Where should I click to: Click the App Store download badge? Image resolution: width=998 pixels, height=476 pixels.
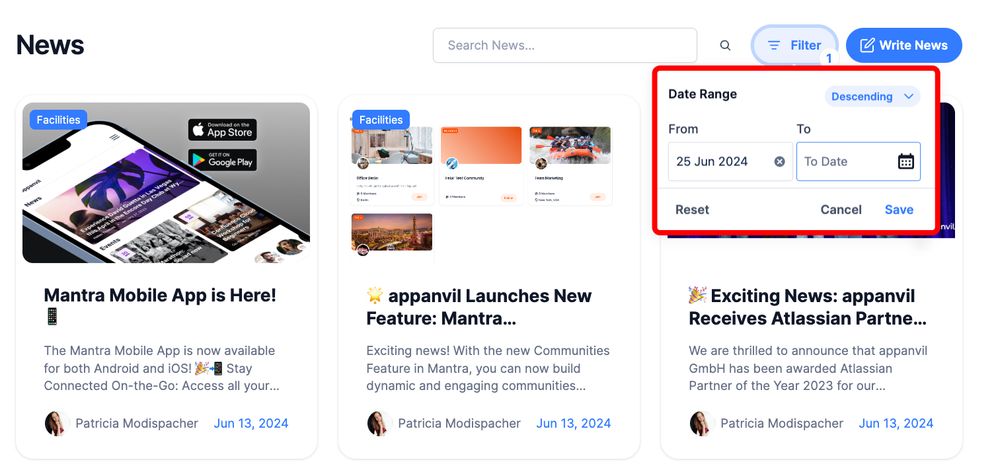click(223, 129)
